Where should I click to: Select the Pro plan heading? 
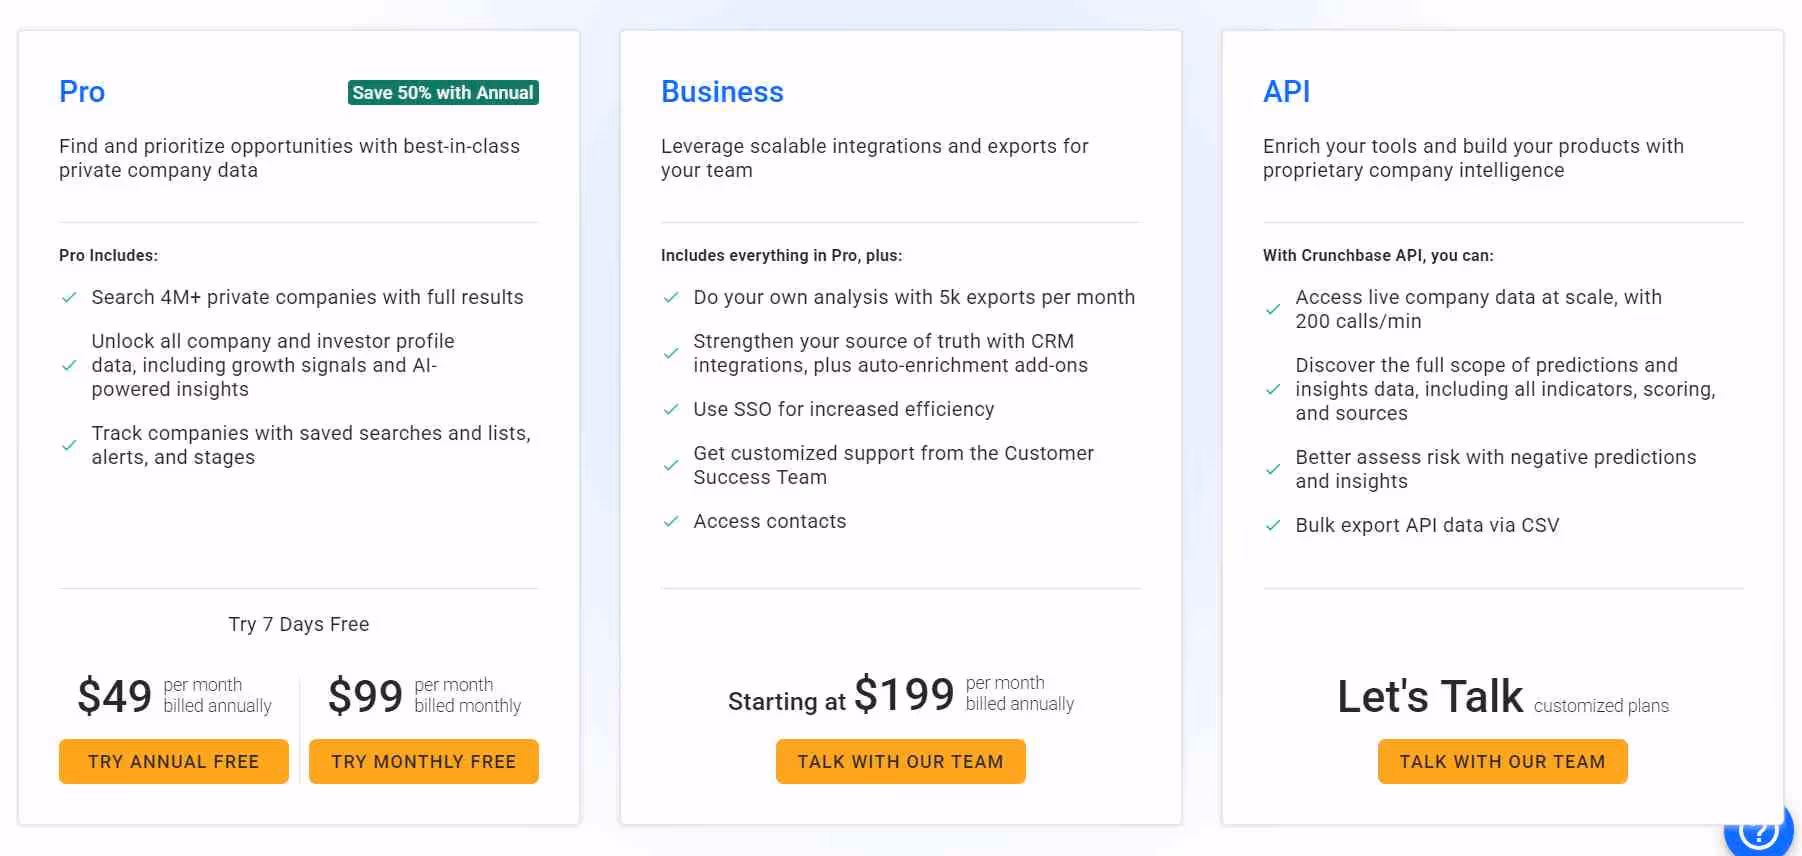click(x=81, y=92)
